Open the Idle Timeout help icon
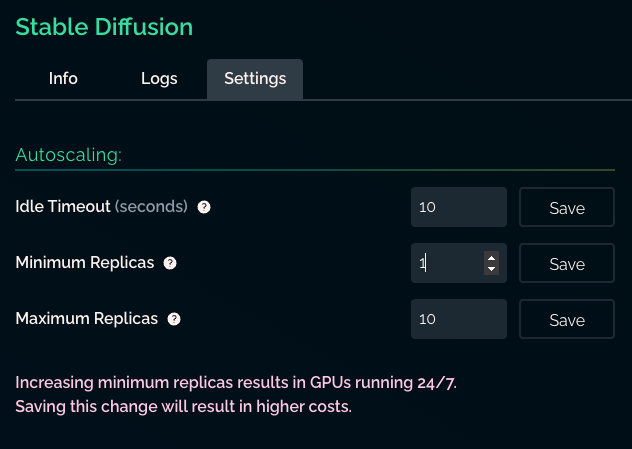 coord(204,207)
